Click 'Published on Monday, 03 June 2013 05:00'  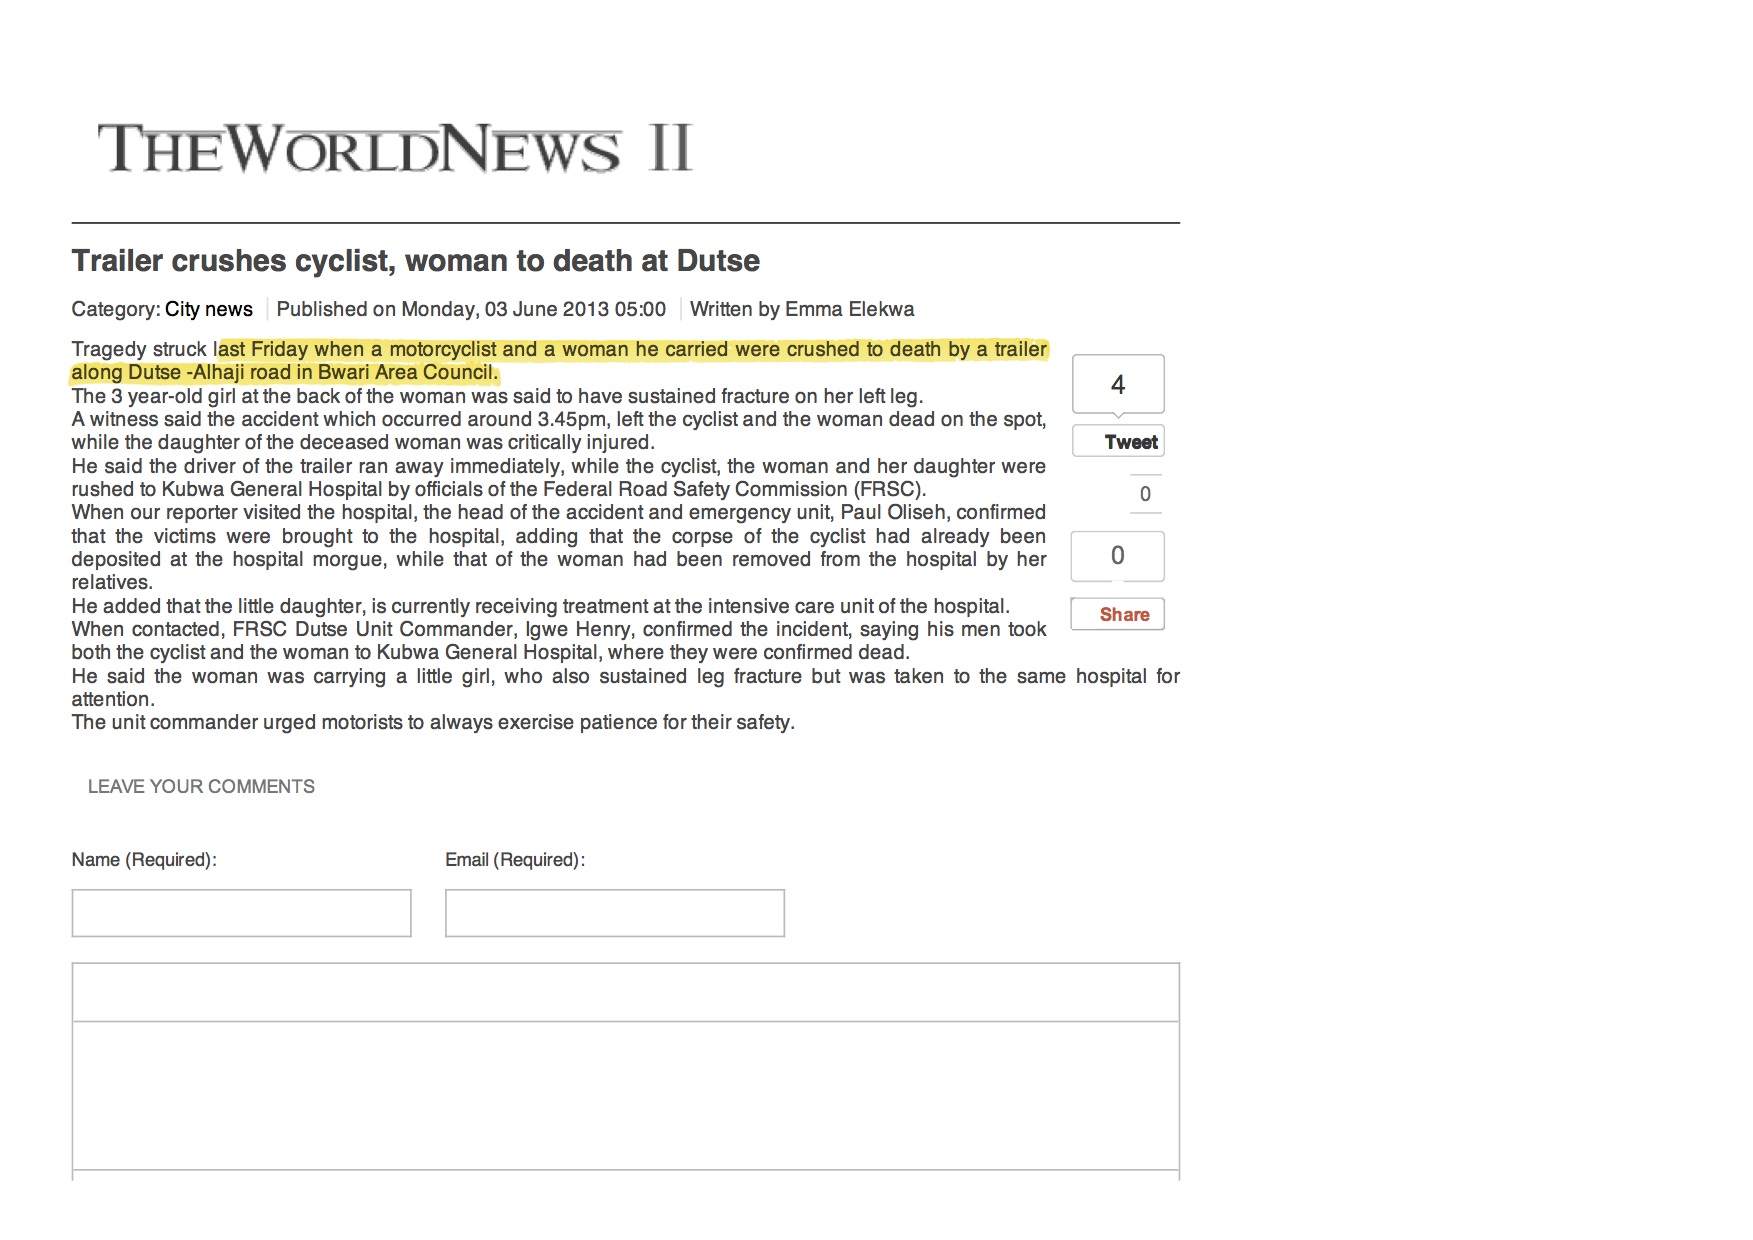pyautogui.click(x=471, y=309)
